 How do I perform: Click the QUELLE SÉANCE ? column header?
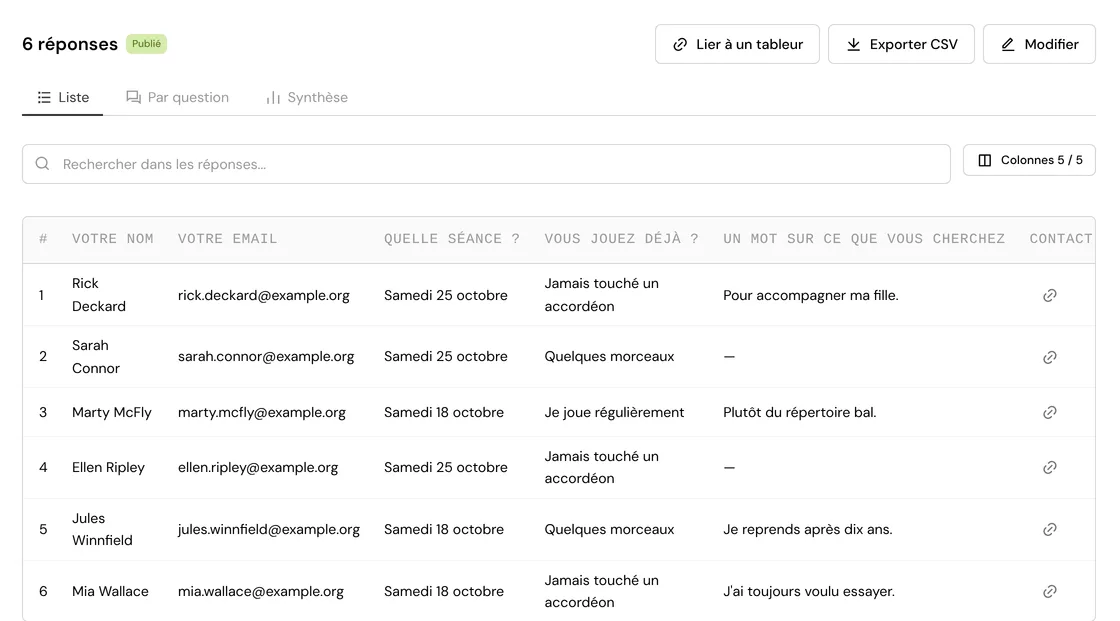click(452, 239)
